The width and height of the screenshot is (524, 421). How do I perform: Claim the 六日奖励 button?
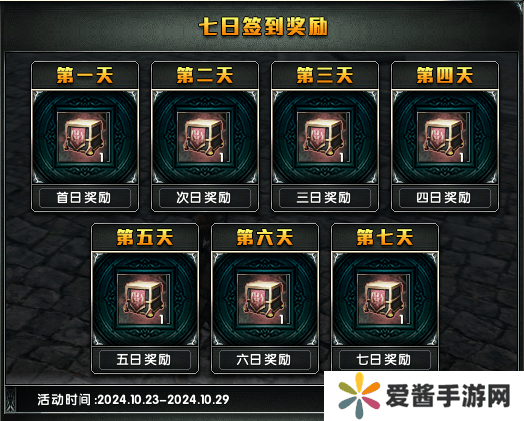[x=265, y=360]
